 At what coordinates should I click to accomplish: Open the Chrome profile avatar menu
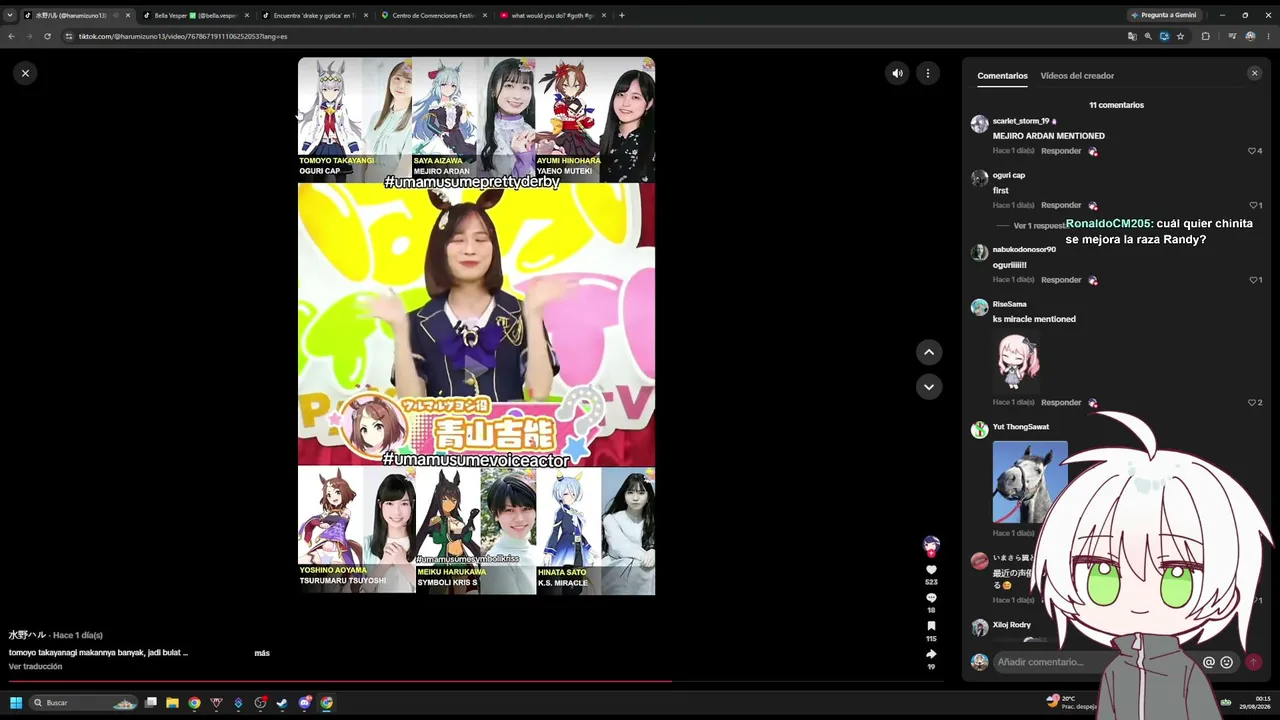(1250, 36)
